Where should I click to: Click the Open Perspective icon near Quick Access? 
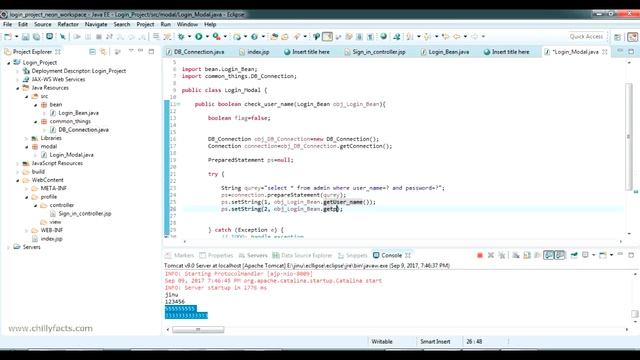(618, 37)
